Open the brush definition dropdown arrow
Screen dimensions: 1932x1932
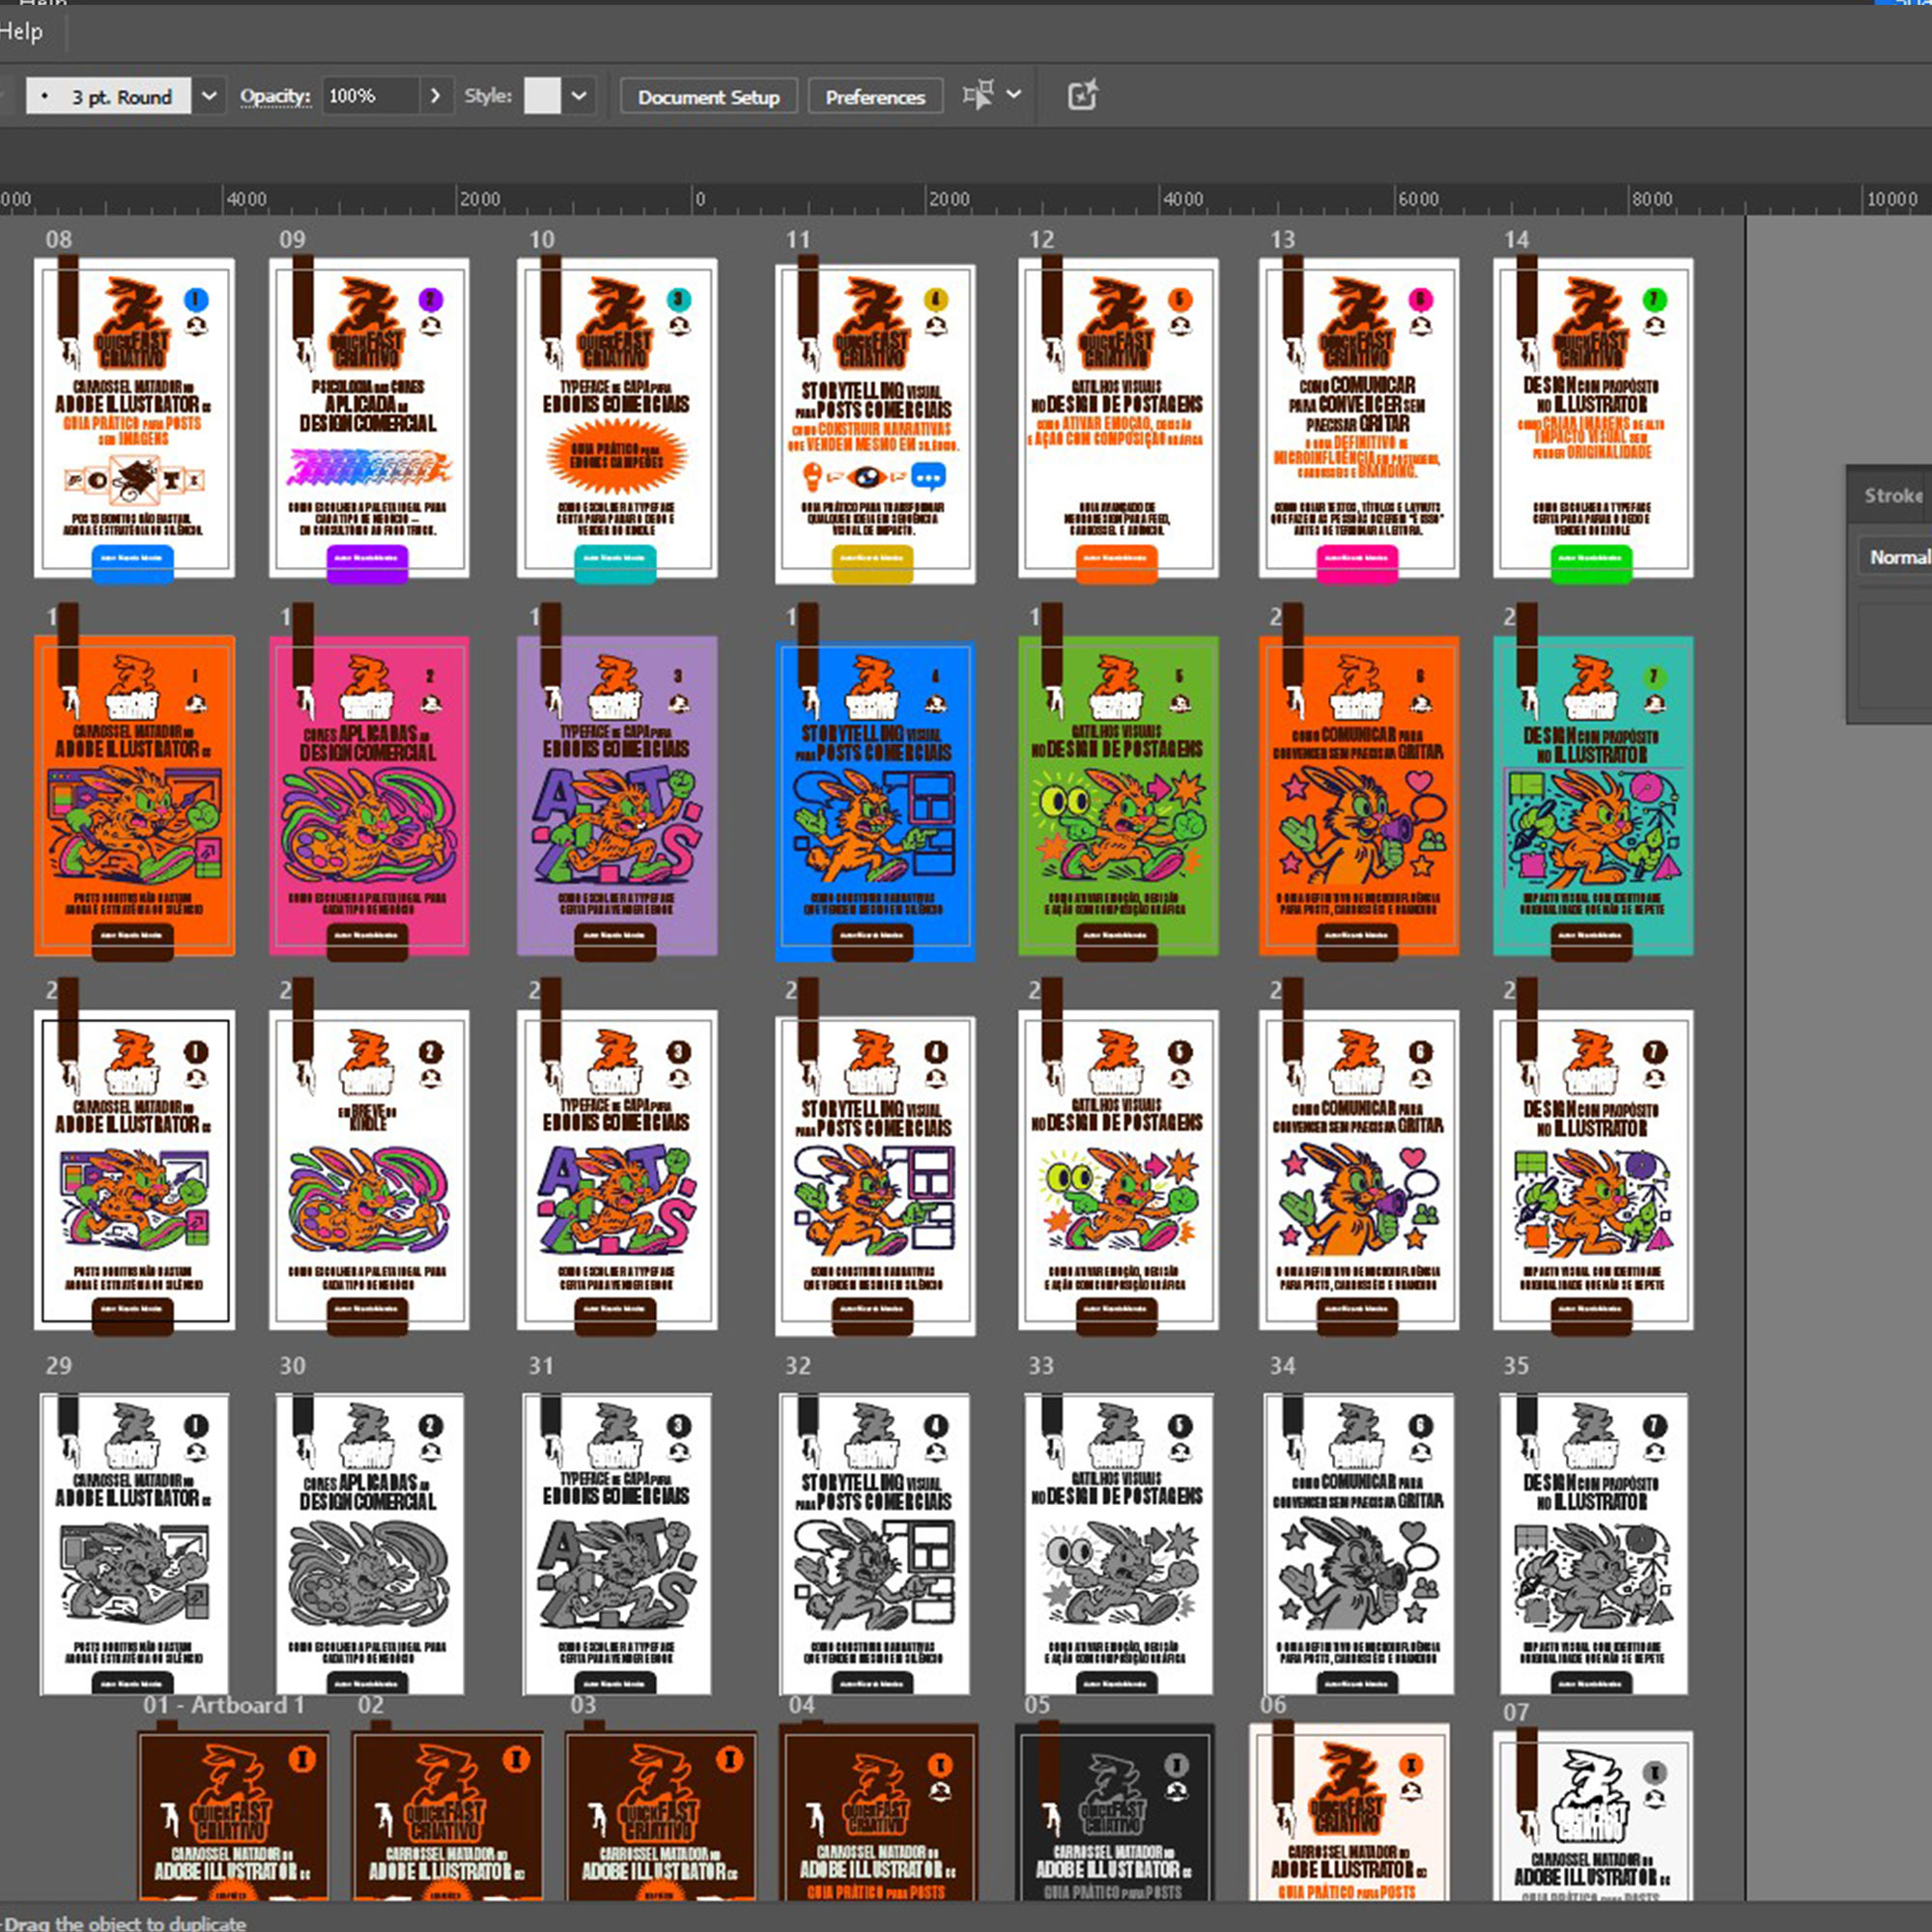(x=209, y=96)
